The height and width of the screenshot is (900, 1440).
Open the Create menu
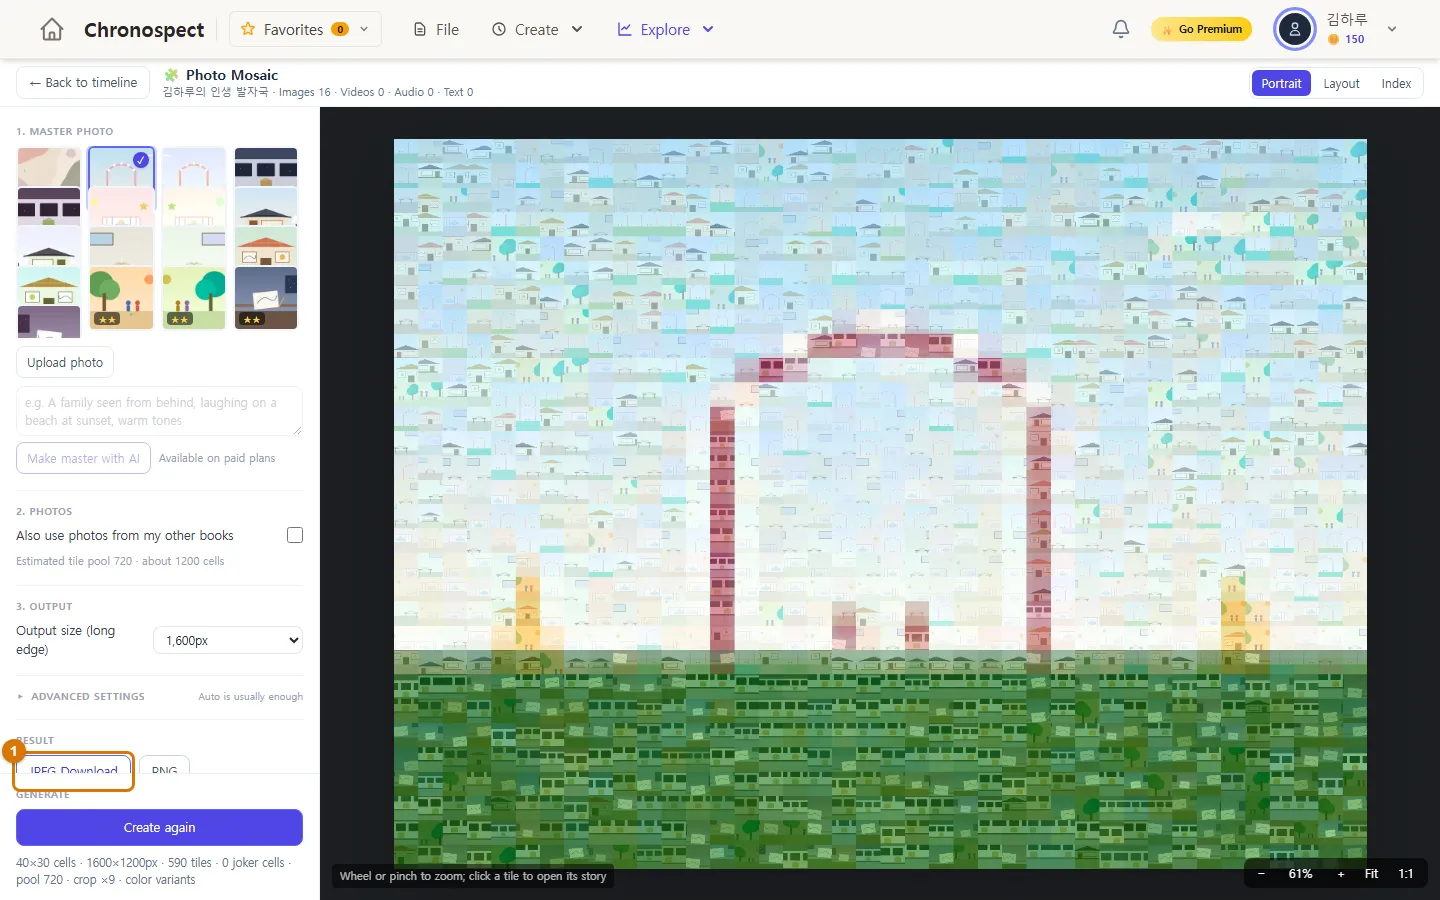(x=537, y=29)
